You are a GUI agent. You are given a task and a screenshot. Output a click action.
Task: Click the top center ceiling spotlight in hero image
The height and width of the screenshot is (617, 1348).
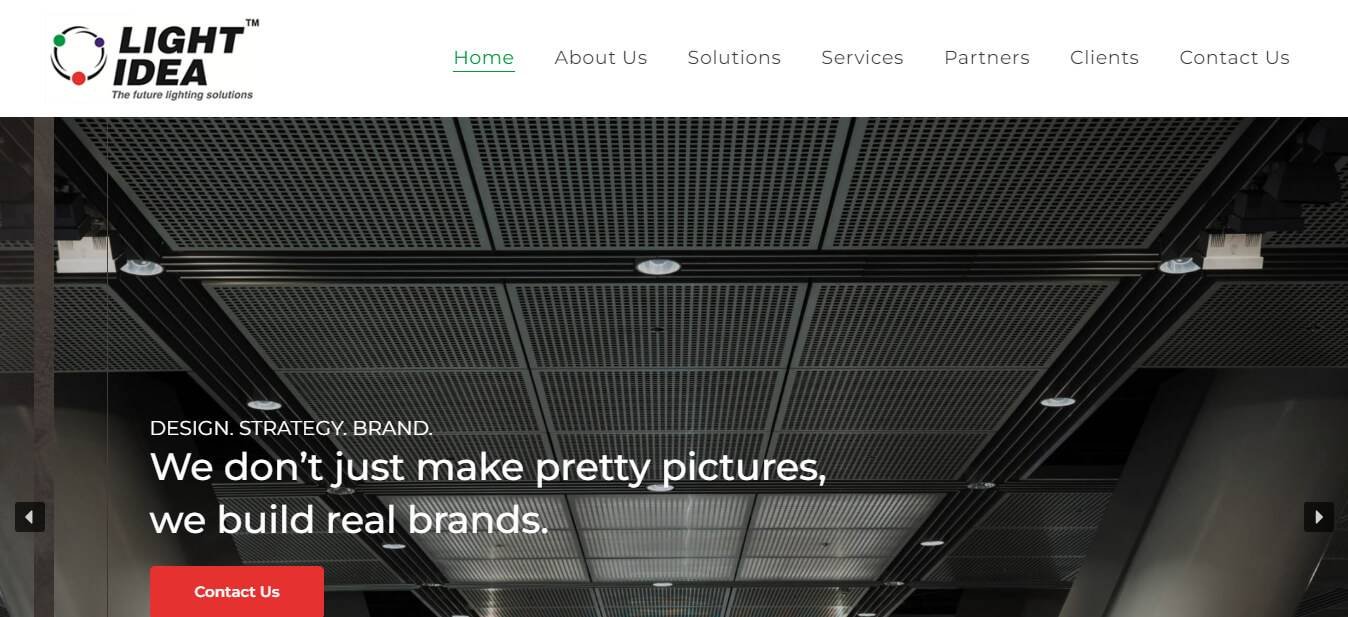(658, 266)
